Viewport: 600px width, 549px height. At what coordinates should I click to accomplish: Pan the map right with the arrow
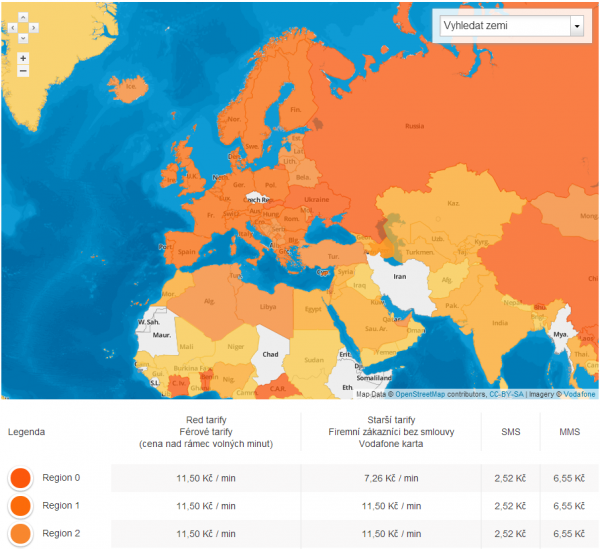tap(34, 27)
